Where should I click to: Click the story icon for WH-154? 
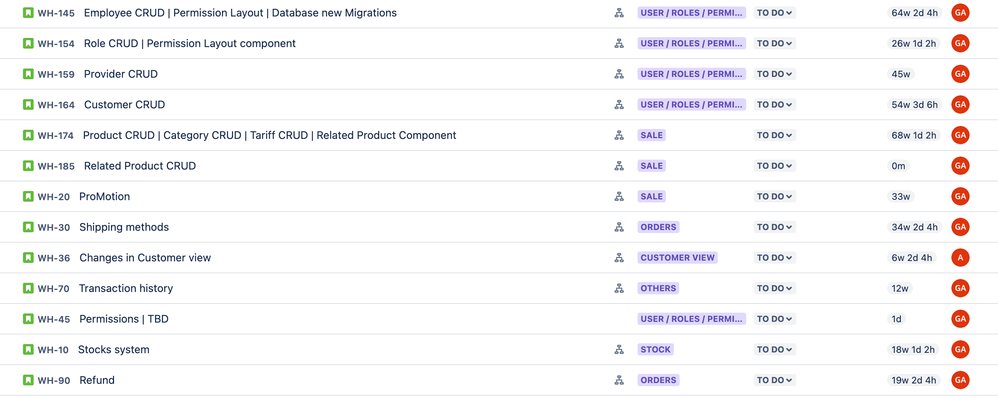coord(28,43)
